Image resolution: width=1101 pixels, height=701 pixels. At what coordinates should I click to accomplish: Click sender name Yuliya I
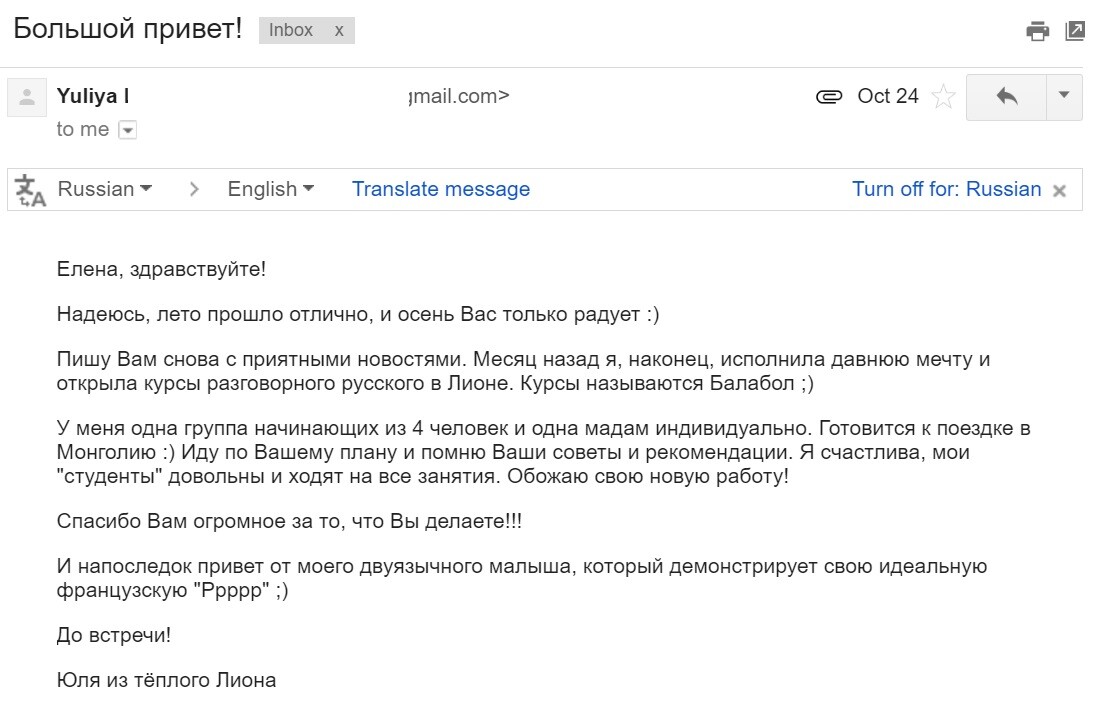(x=93, y=96)
